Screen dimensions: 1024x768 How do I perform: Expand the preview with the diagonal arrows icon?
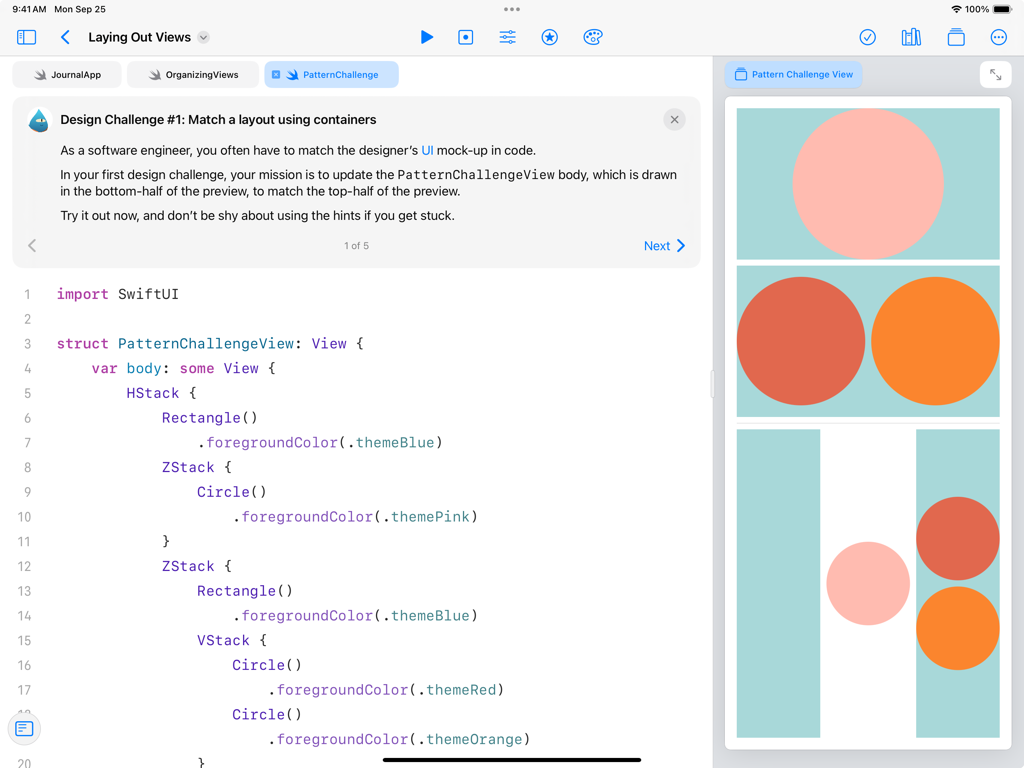click(995, 74)
